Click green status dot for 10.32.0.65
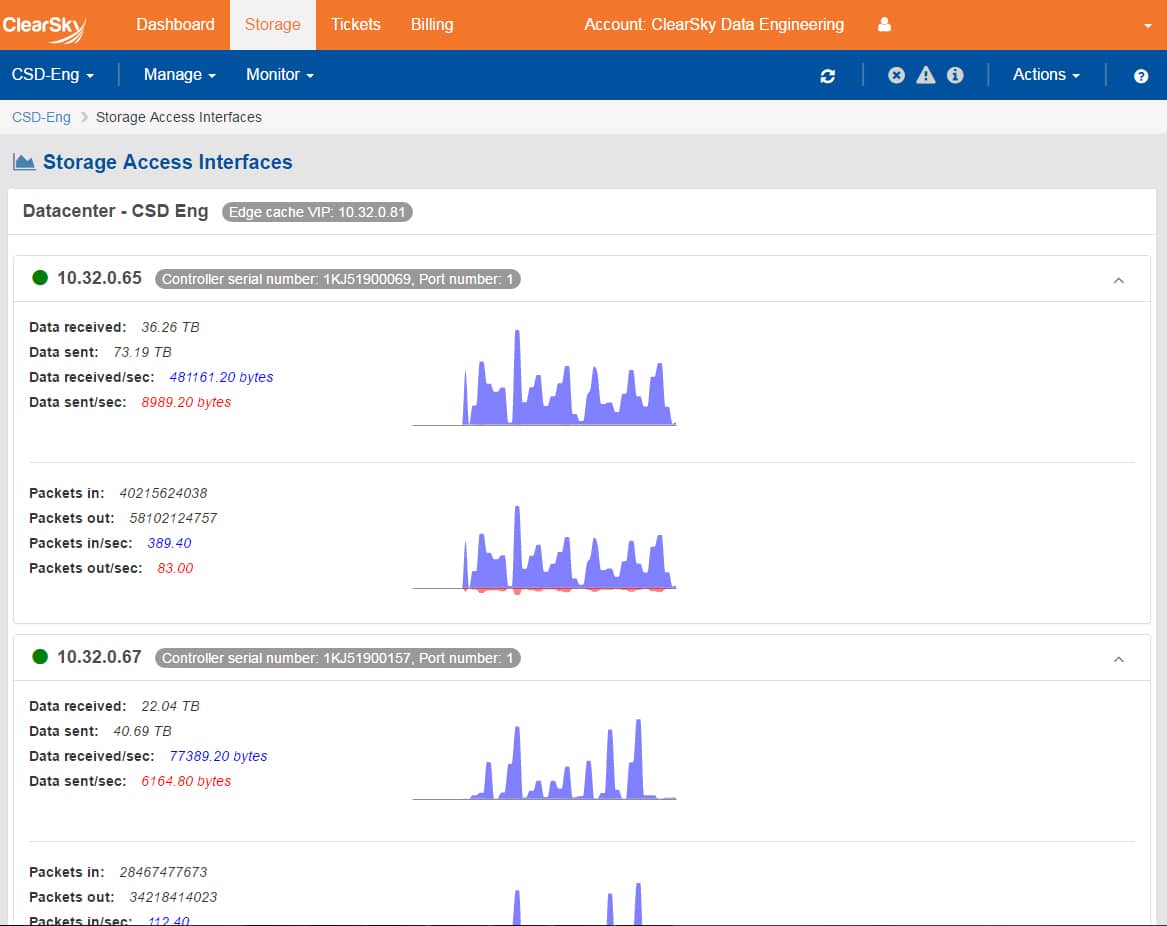Viewport: 1167px width, 926px height. click(x=40, y=278)
